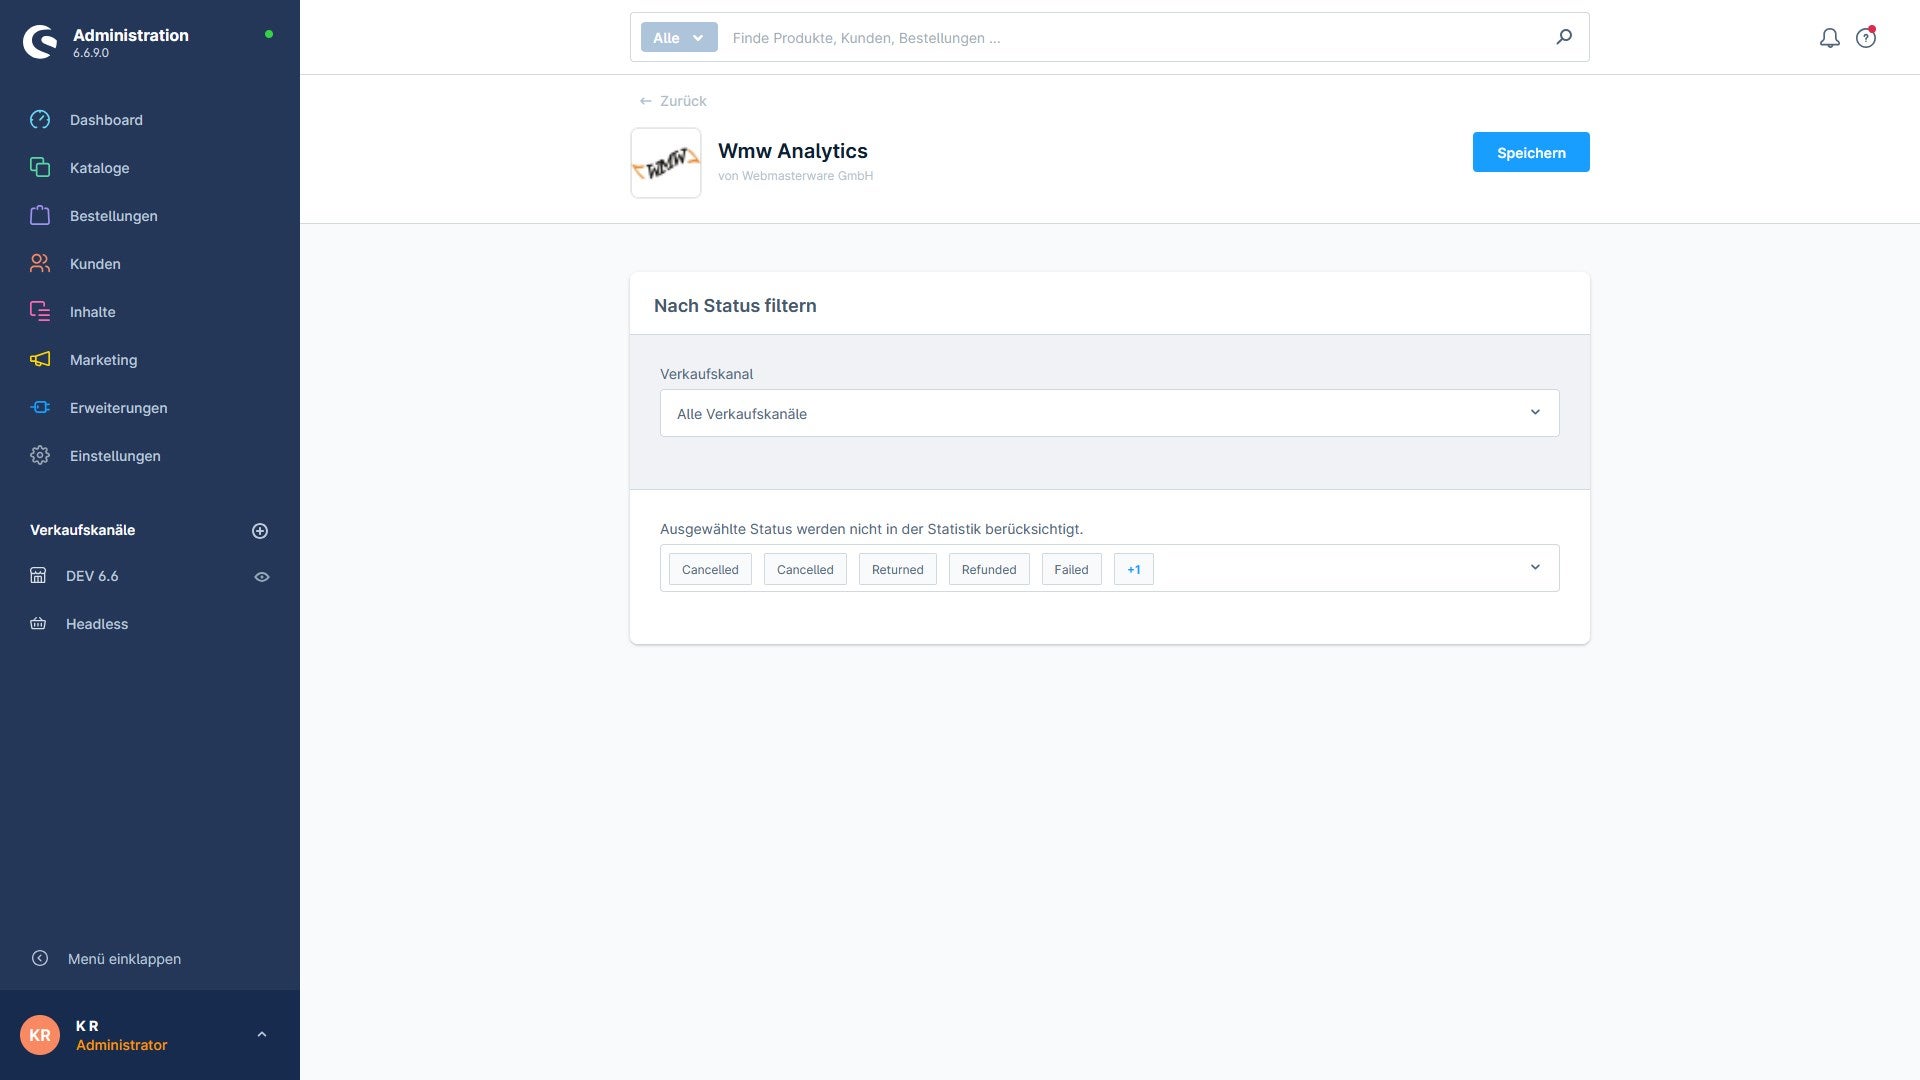The height and width of the screenshot is (1080, 1920).
Task: Click the first Cancelled status tag
Action: 710,570
